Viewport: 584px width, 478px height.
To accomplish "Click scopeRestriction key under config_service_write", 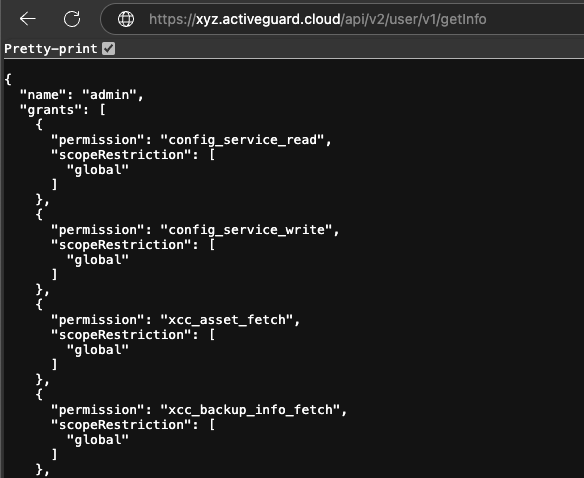I will [x=121, y=245].
